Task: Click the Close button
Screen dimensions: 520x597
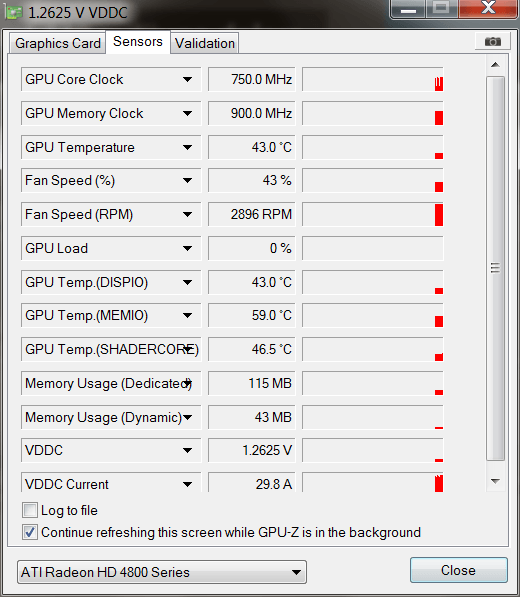Action: coord(459,570)
